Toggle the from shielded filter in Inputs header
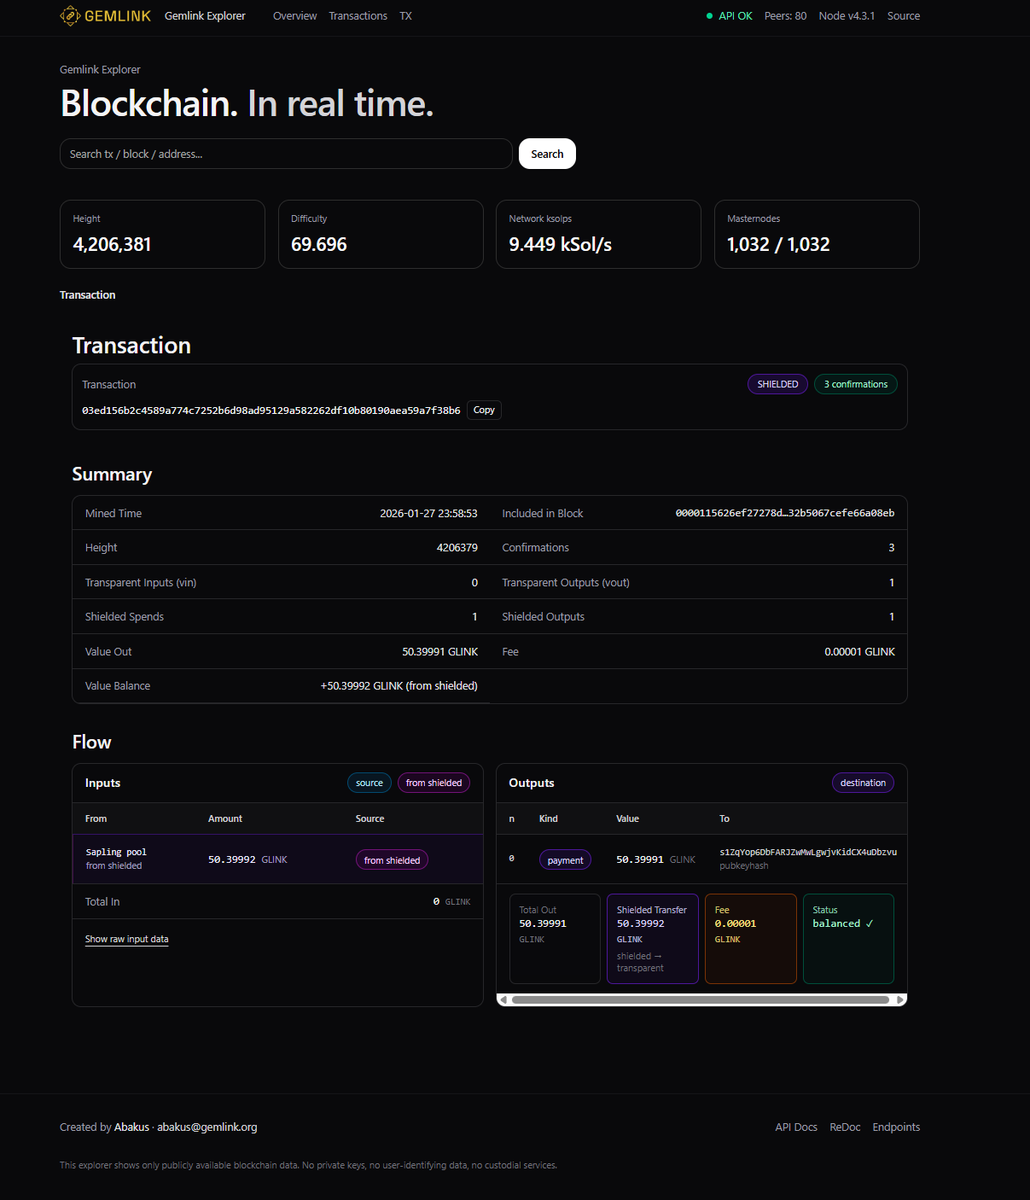Image resolution: width=1030 pixels, height=1200 pixels. tap(433, 782)
